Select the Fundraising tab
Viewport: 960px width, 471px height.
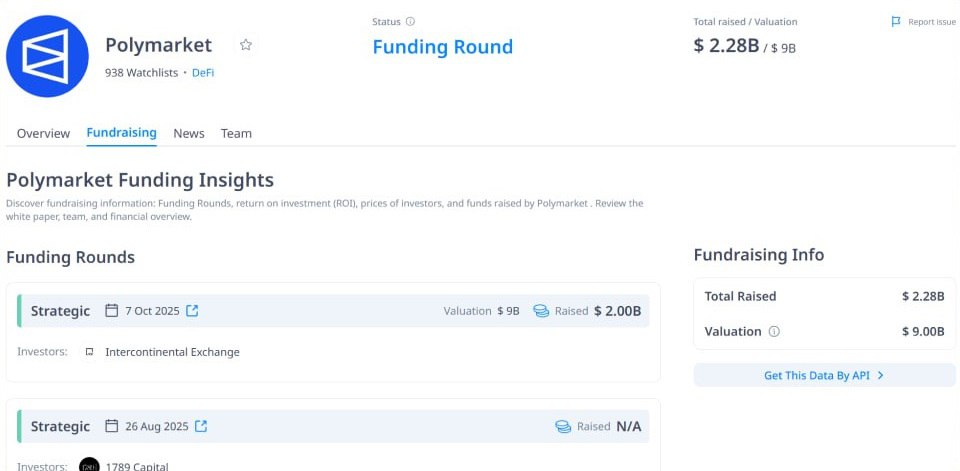[x=121, y=133]
